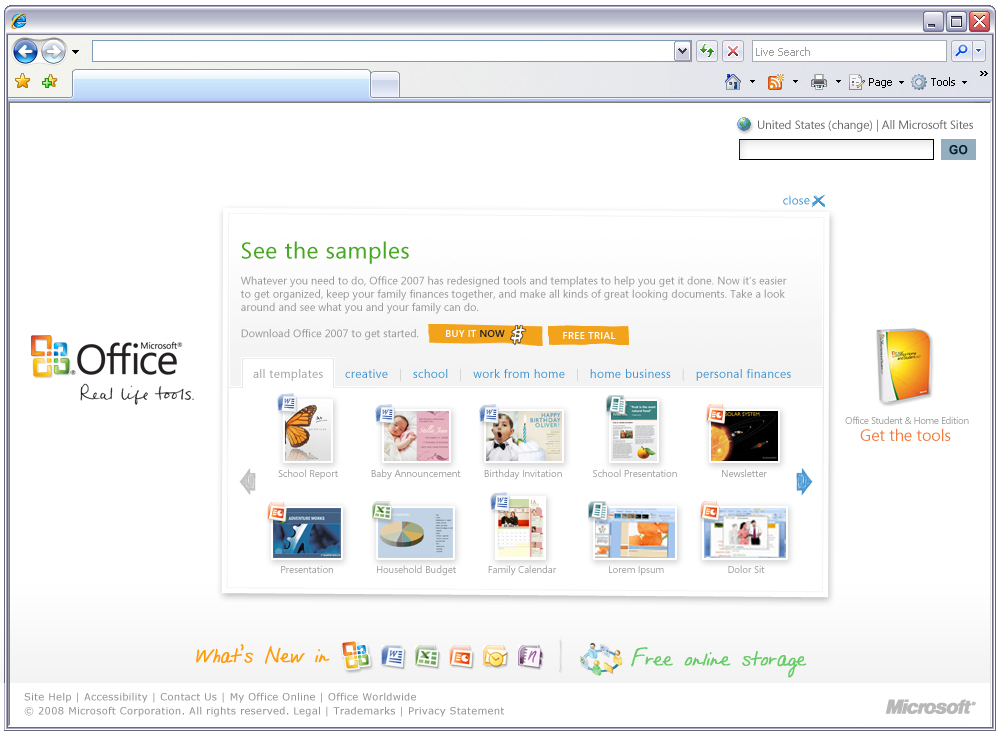Close the samples panel

(x=804, y=200)
